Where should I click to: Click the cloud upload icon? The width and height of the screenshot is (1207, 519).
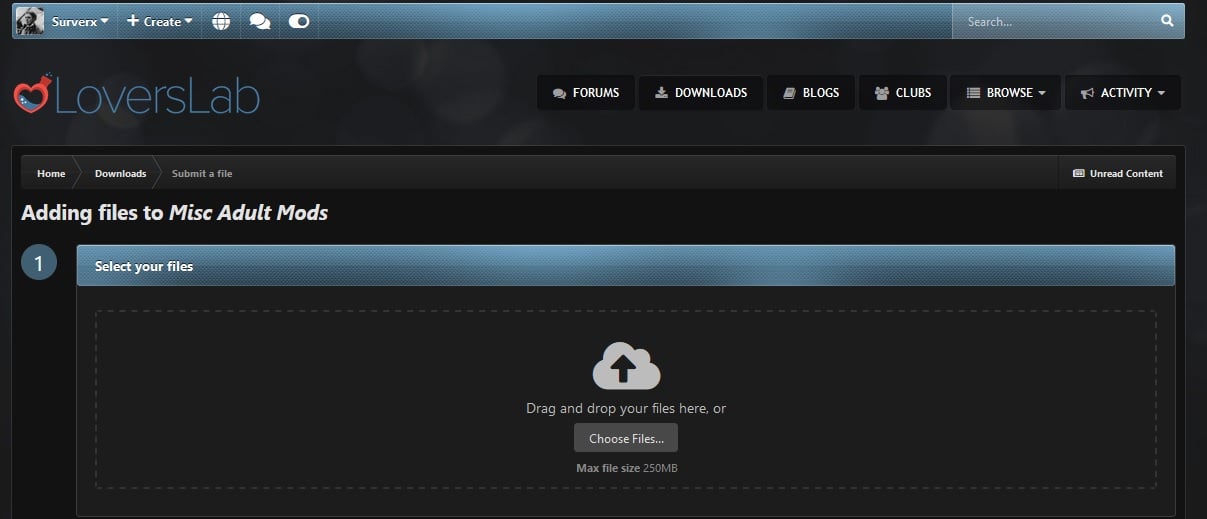(x=626, y=366)
